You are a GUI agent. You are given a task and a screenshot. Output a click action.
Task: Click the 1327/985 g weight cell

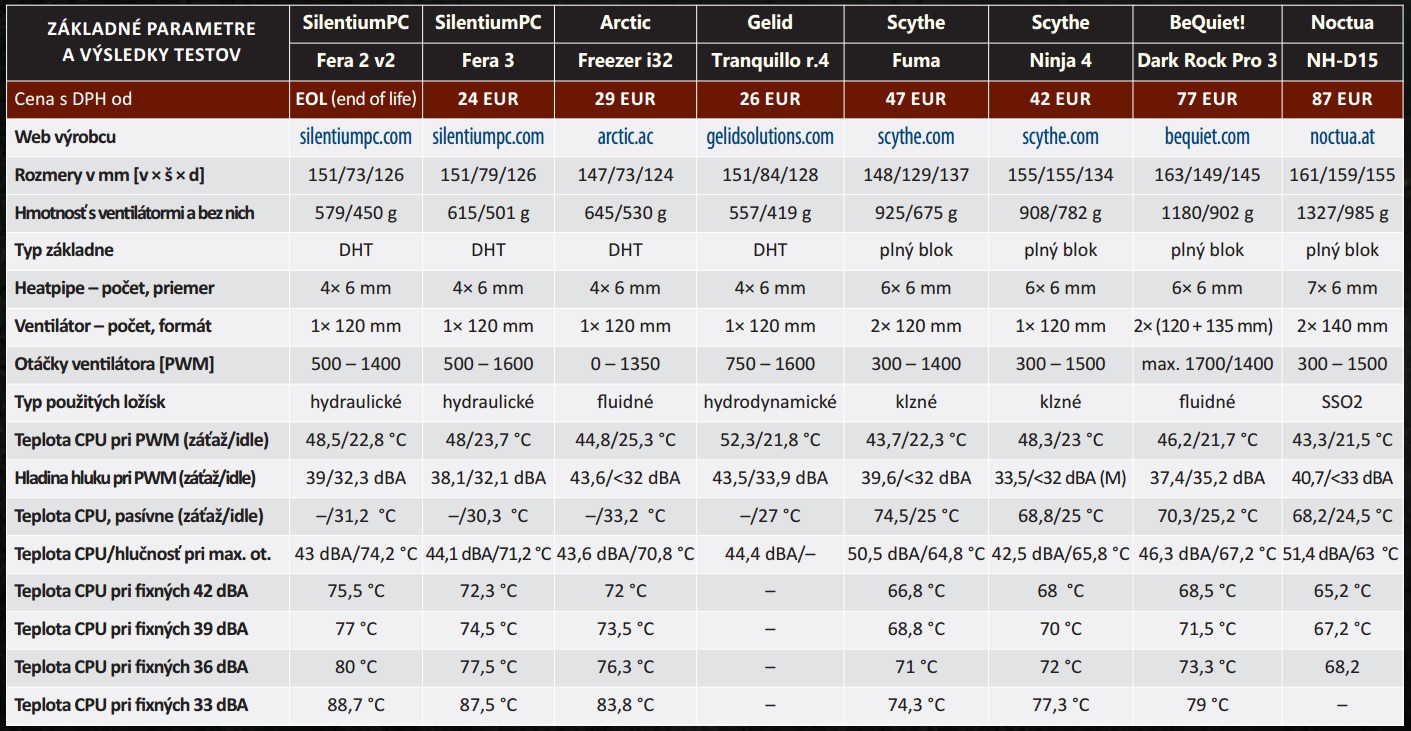pyautogui.click(x=1342, y=213)
